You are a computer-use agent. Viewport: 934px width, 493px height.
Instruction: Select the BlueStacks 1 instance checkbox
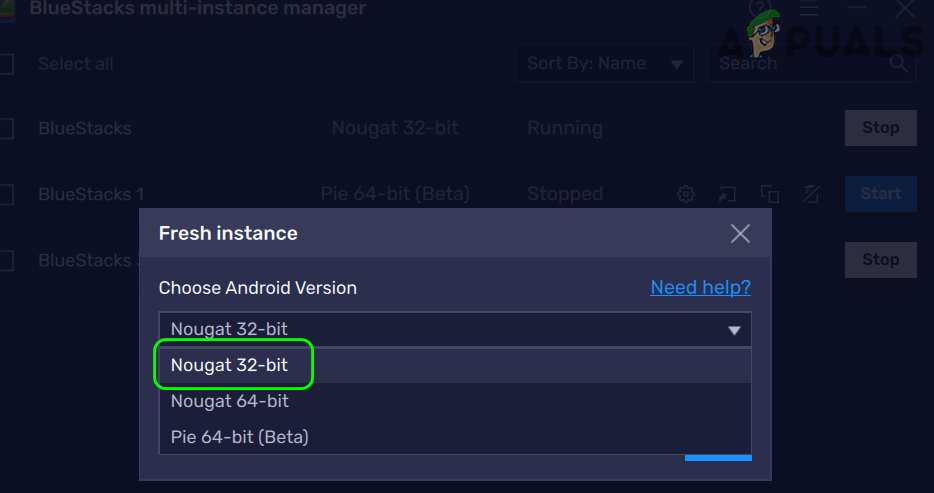coord(6,194)
